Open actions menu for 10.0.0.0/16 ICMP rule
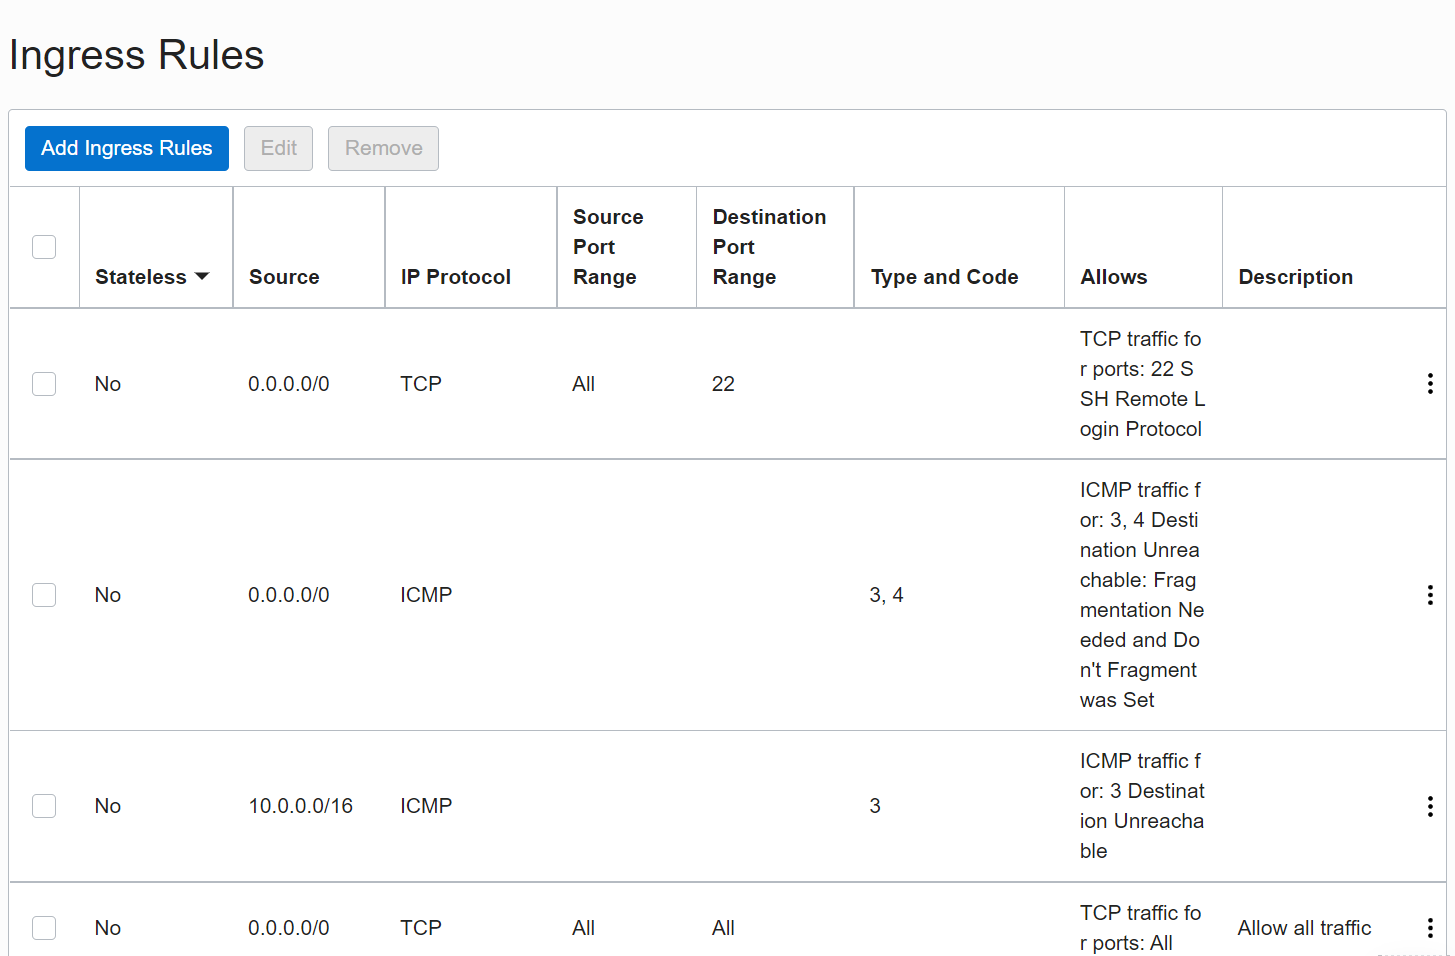Screen dimensions: 1455x956 [1430, 806]
